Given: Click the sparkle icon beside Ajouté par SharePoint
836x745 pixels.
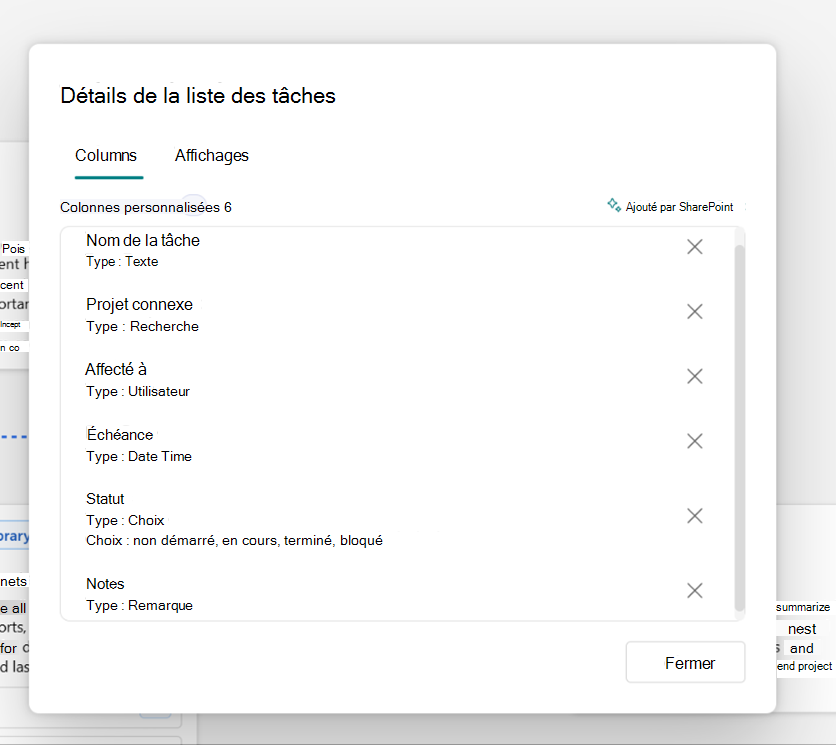Looking at the screenshot, I should [x=614, y=205].
